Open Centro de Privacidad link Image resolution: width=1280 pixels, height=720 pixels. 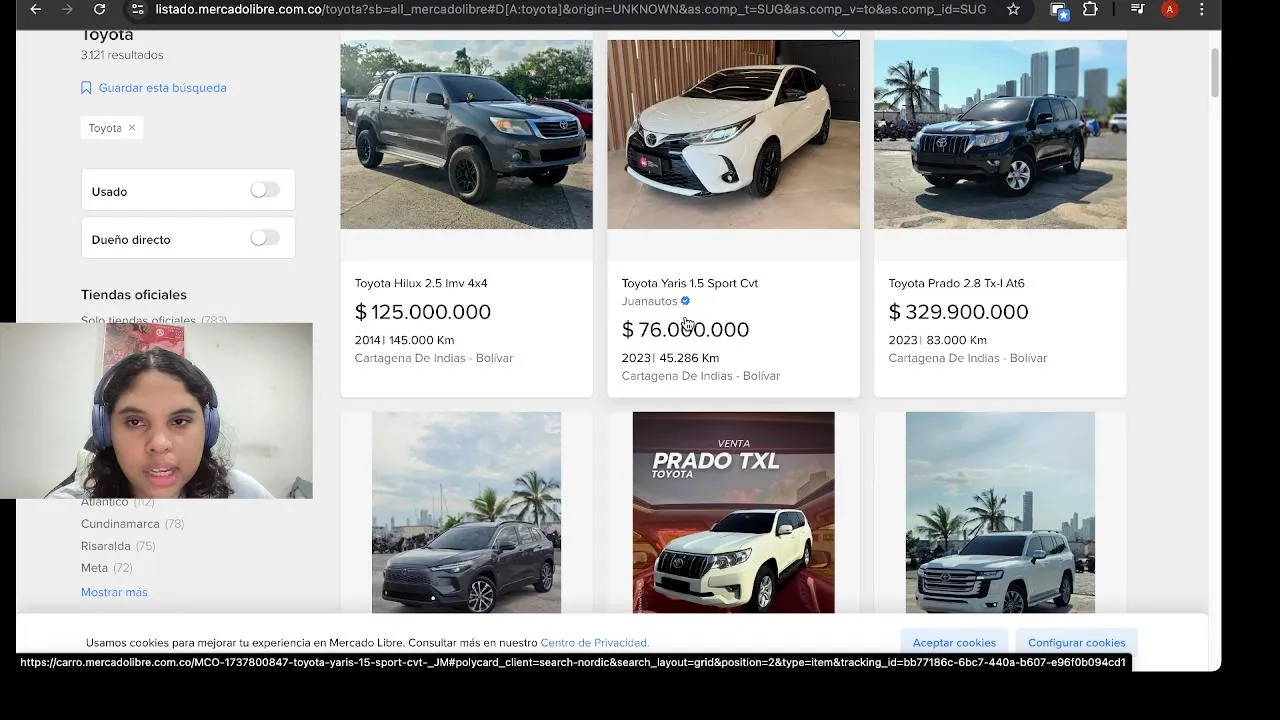coord(594,643)
